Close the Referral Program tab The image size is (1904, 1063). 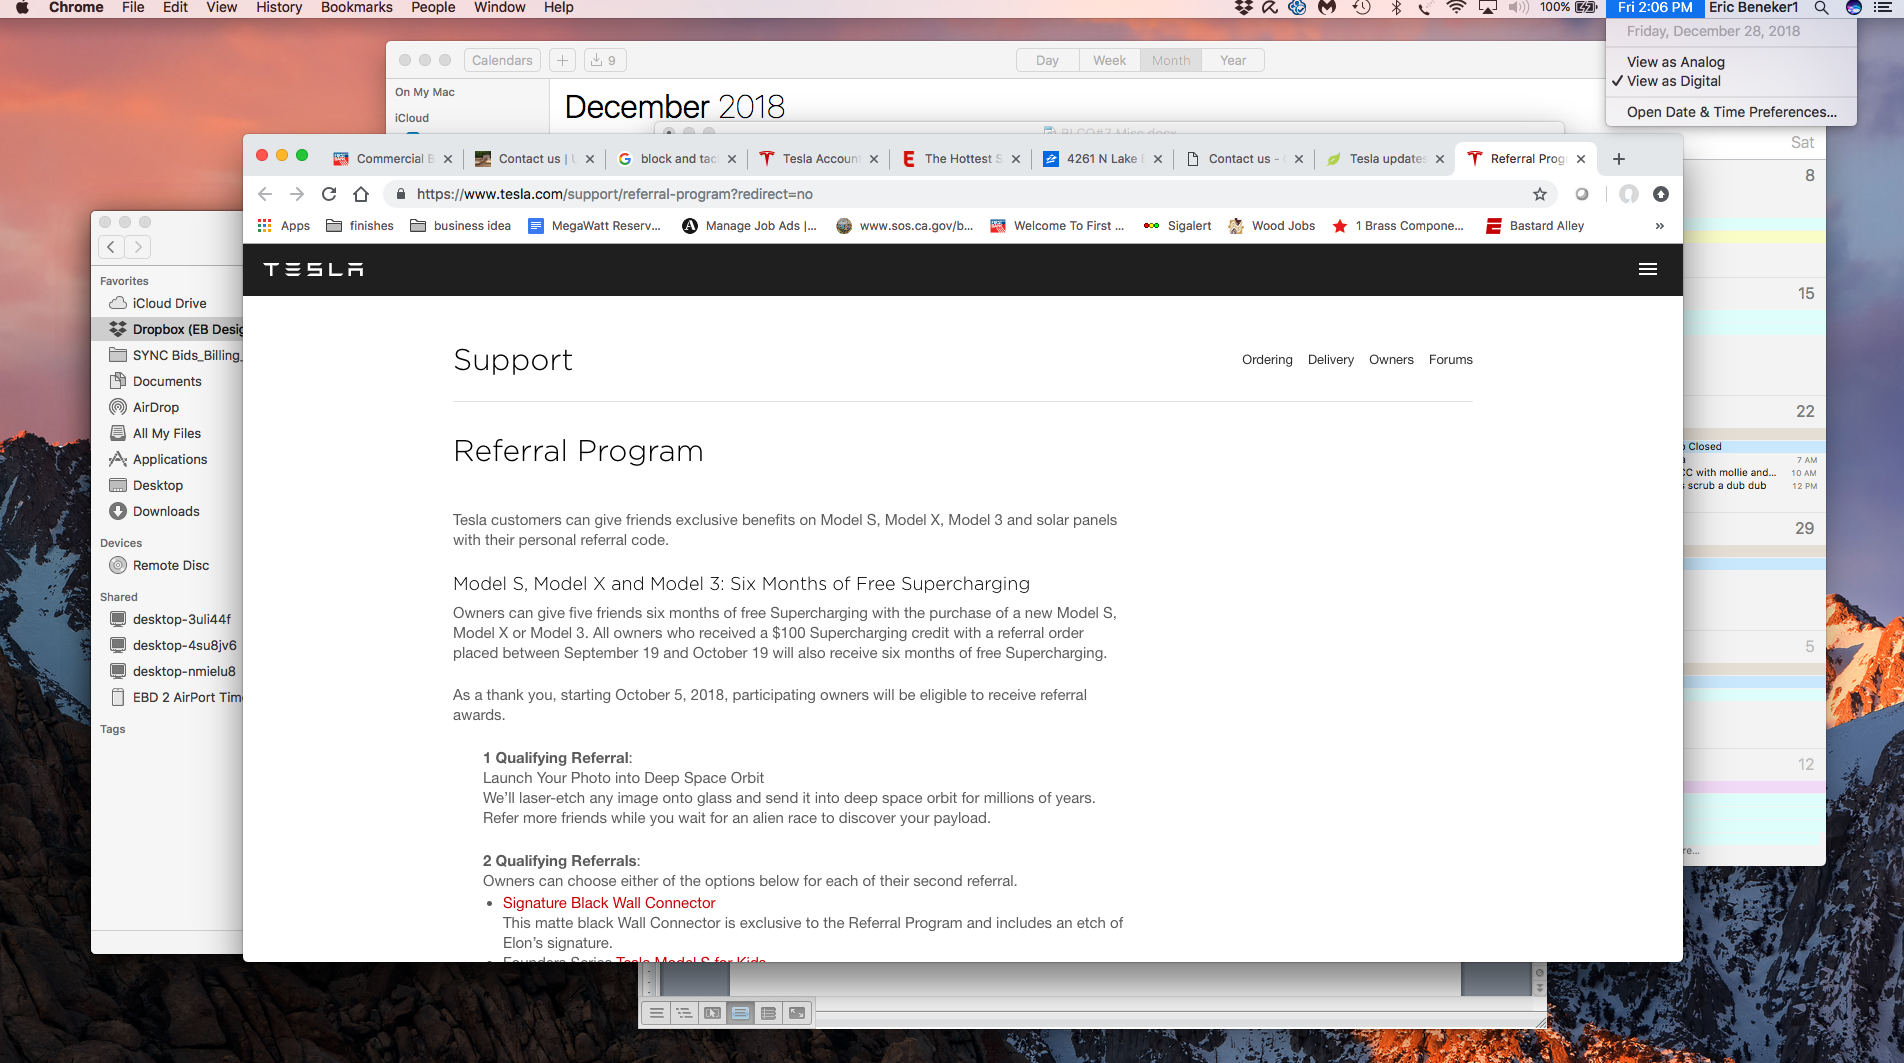1581,159
